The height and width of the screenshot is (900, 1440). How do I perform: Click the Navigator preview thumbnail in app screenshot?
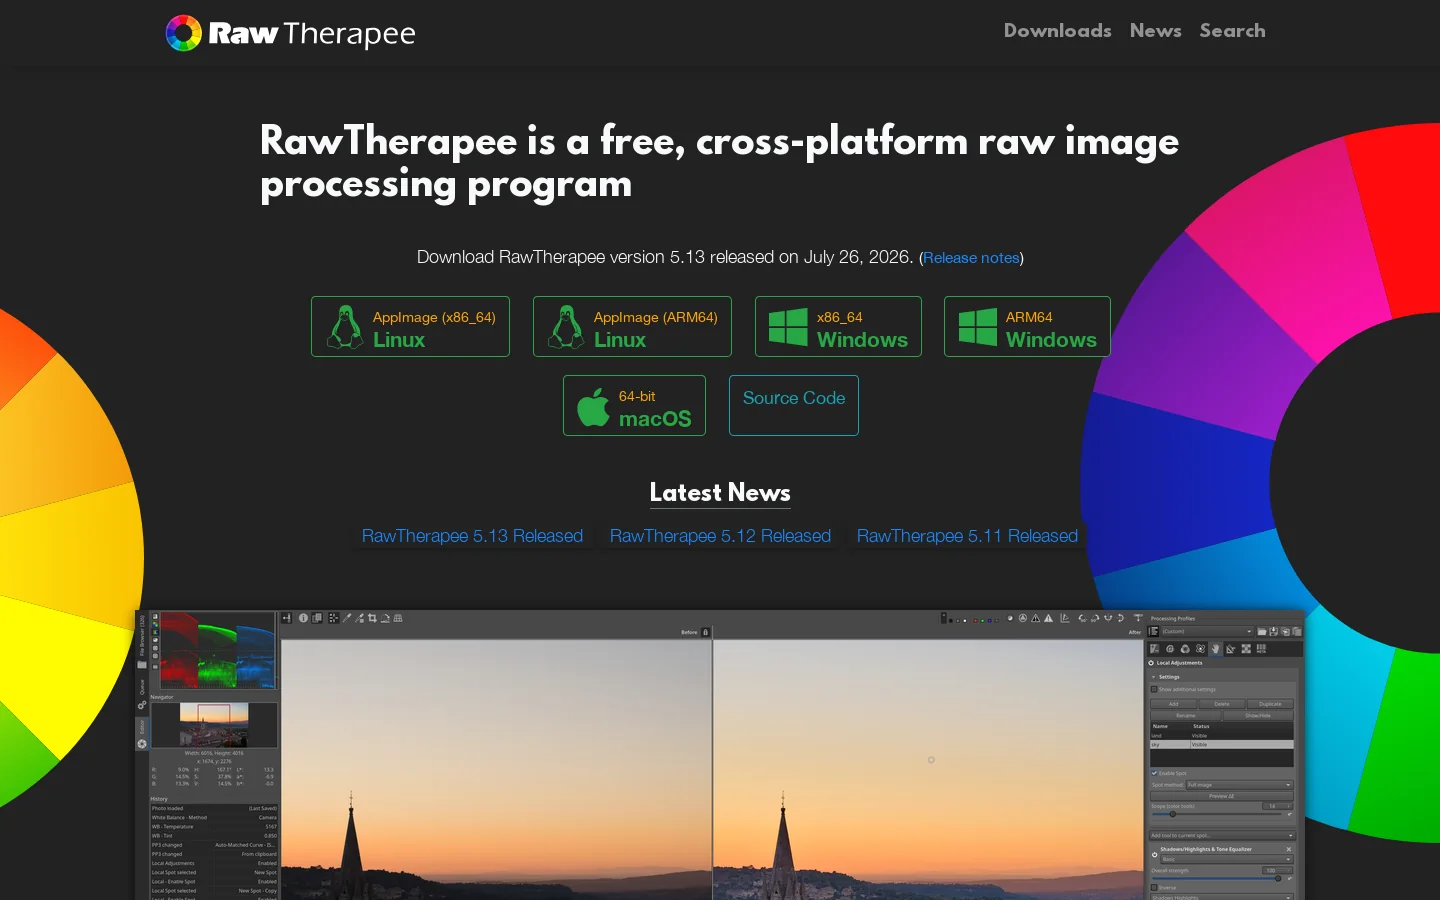214,725
